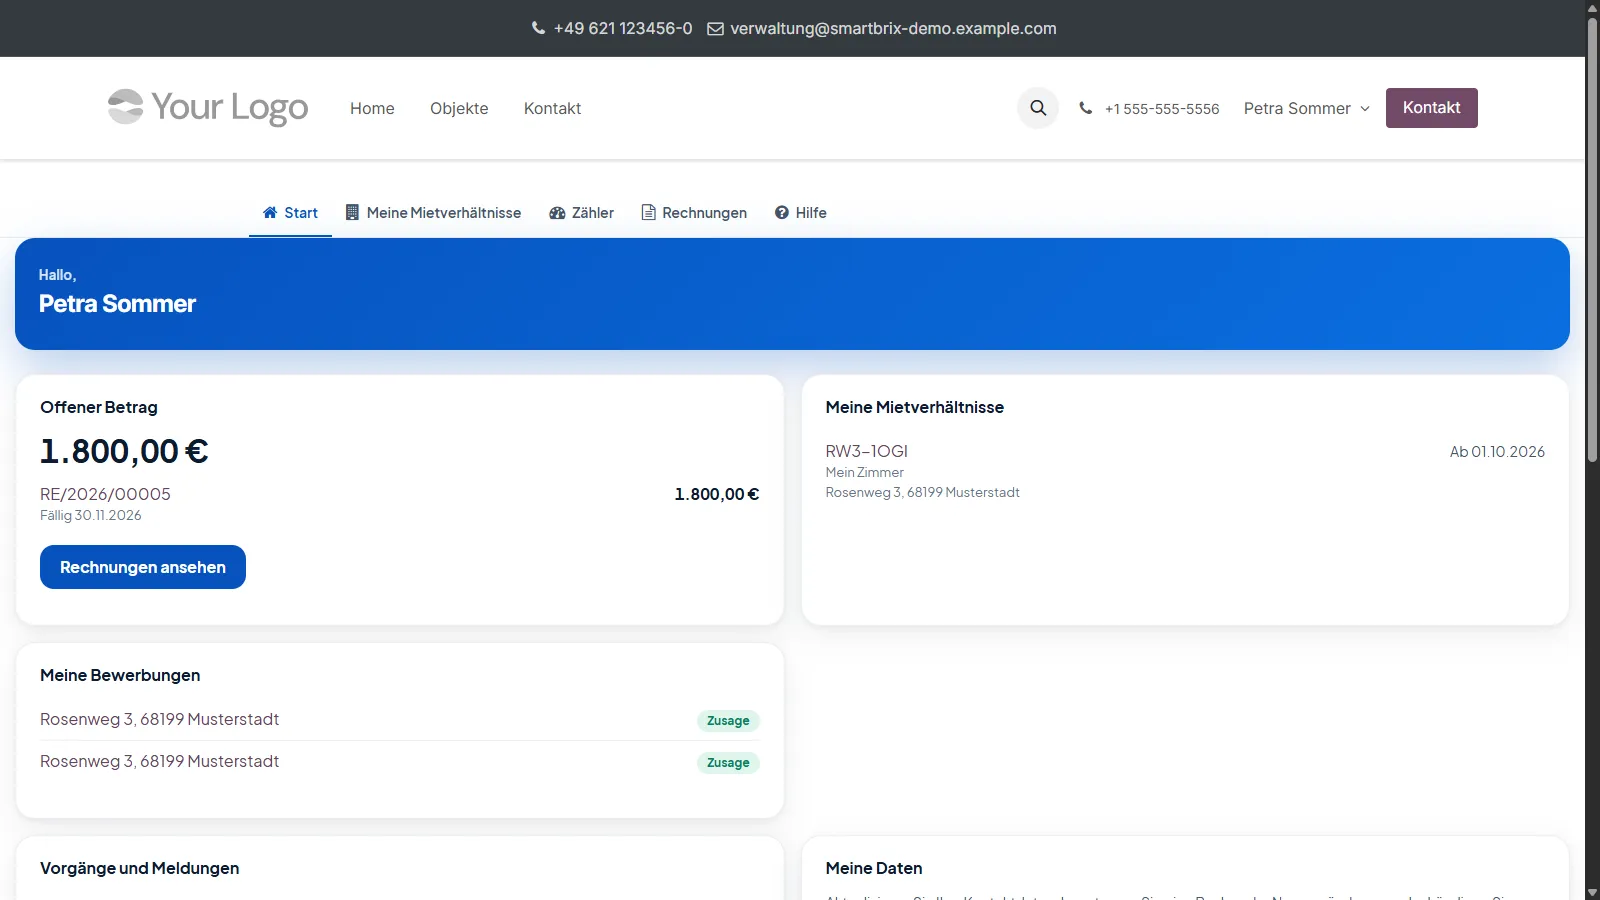The width and height of the screenshot is (1600, 900).
Task: Click the Rechnungen ansehen button
Action: (x=143, y=567)
